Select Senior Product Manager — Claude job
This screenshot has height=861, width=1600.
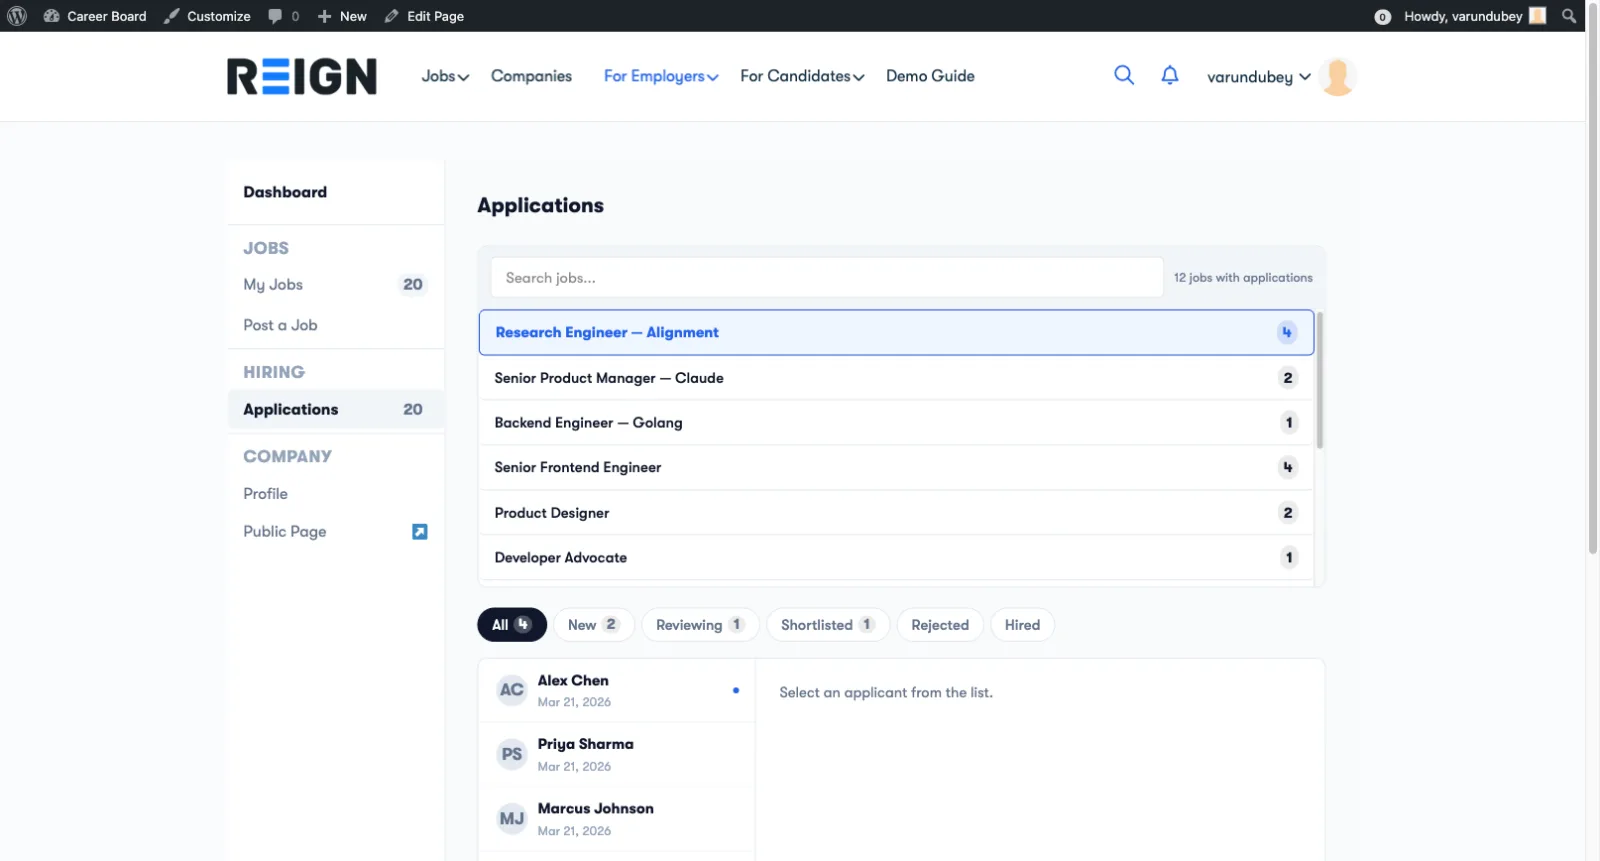click(896, 378)
